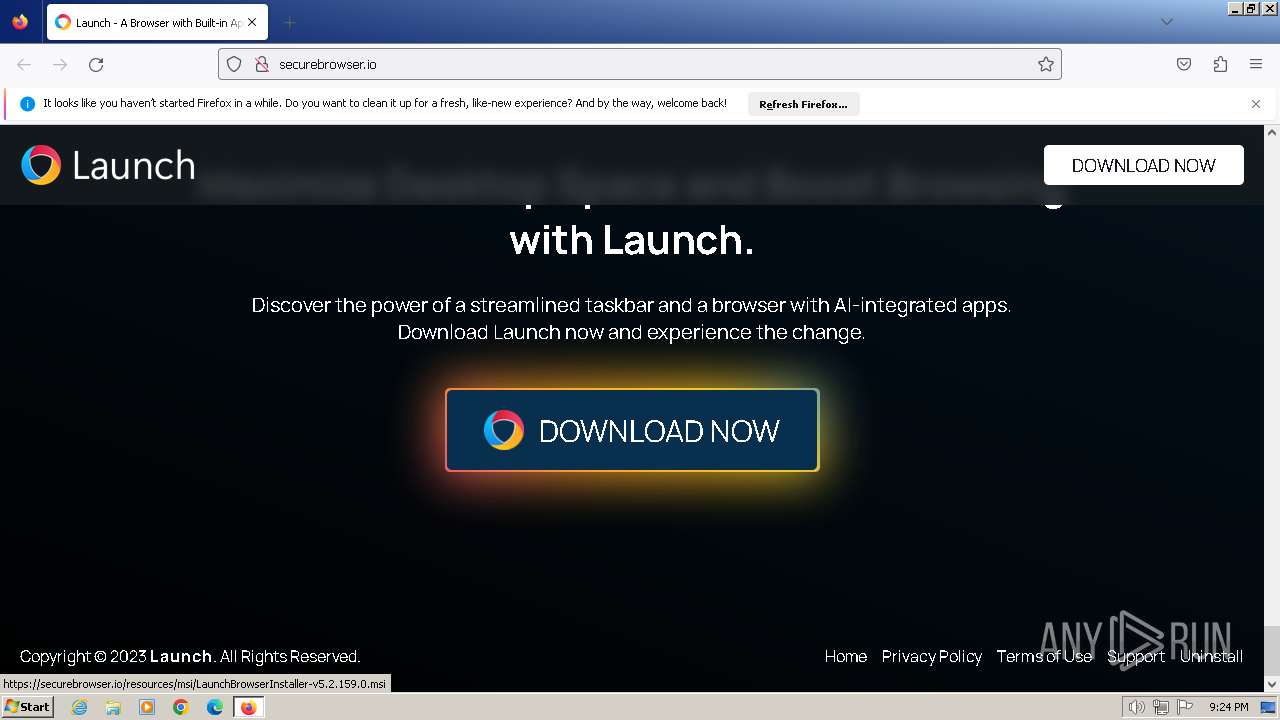1280x720 pixels.
Task: Click the page scrollbar up arrow
Action: point(1272,132)
